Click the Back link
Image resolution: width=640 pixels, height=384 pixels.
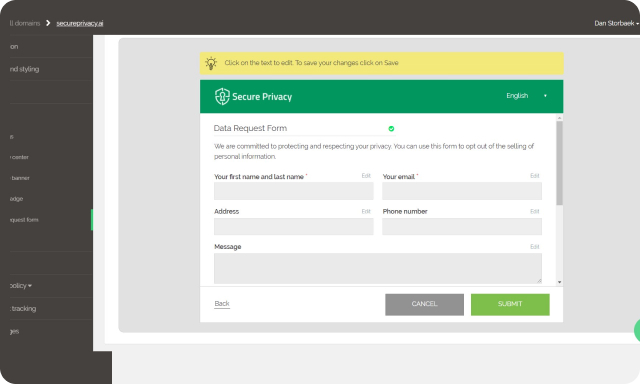click(222, 304)
